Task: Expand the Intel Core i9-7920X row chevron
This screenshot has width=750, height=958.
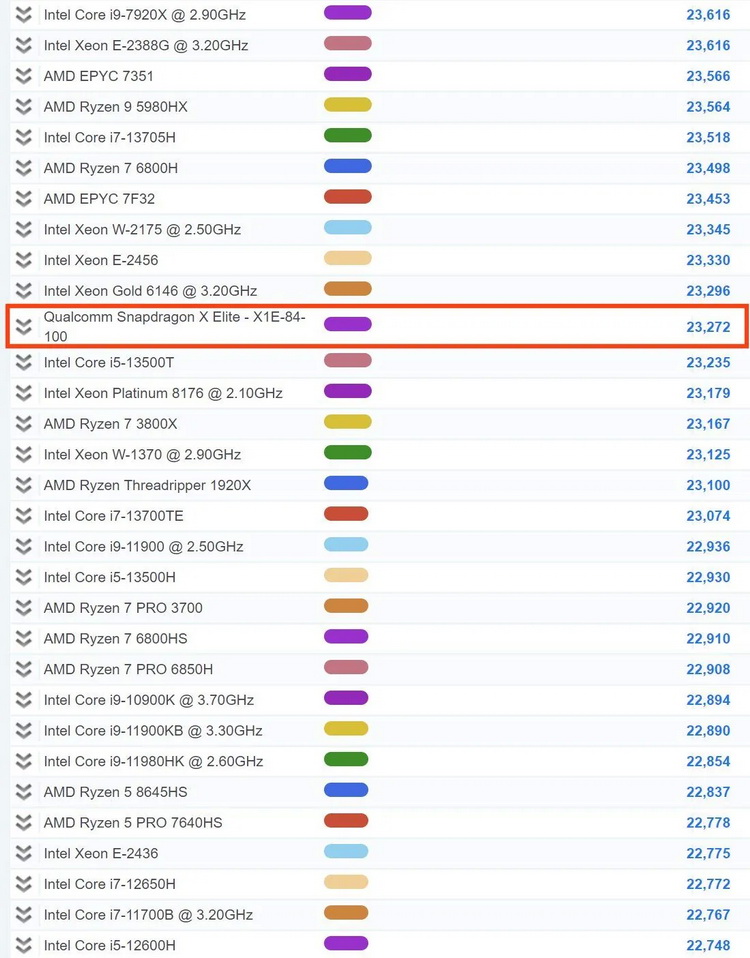Action: coord(24,15)
